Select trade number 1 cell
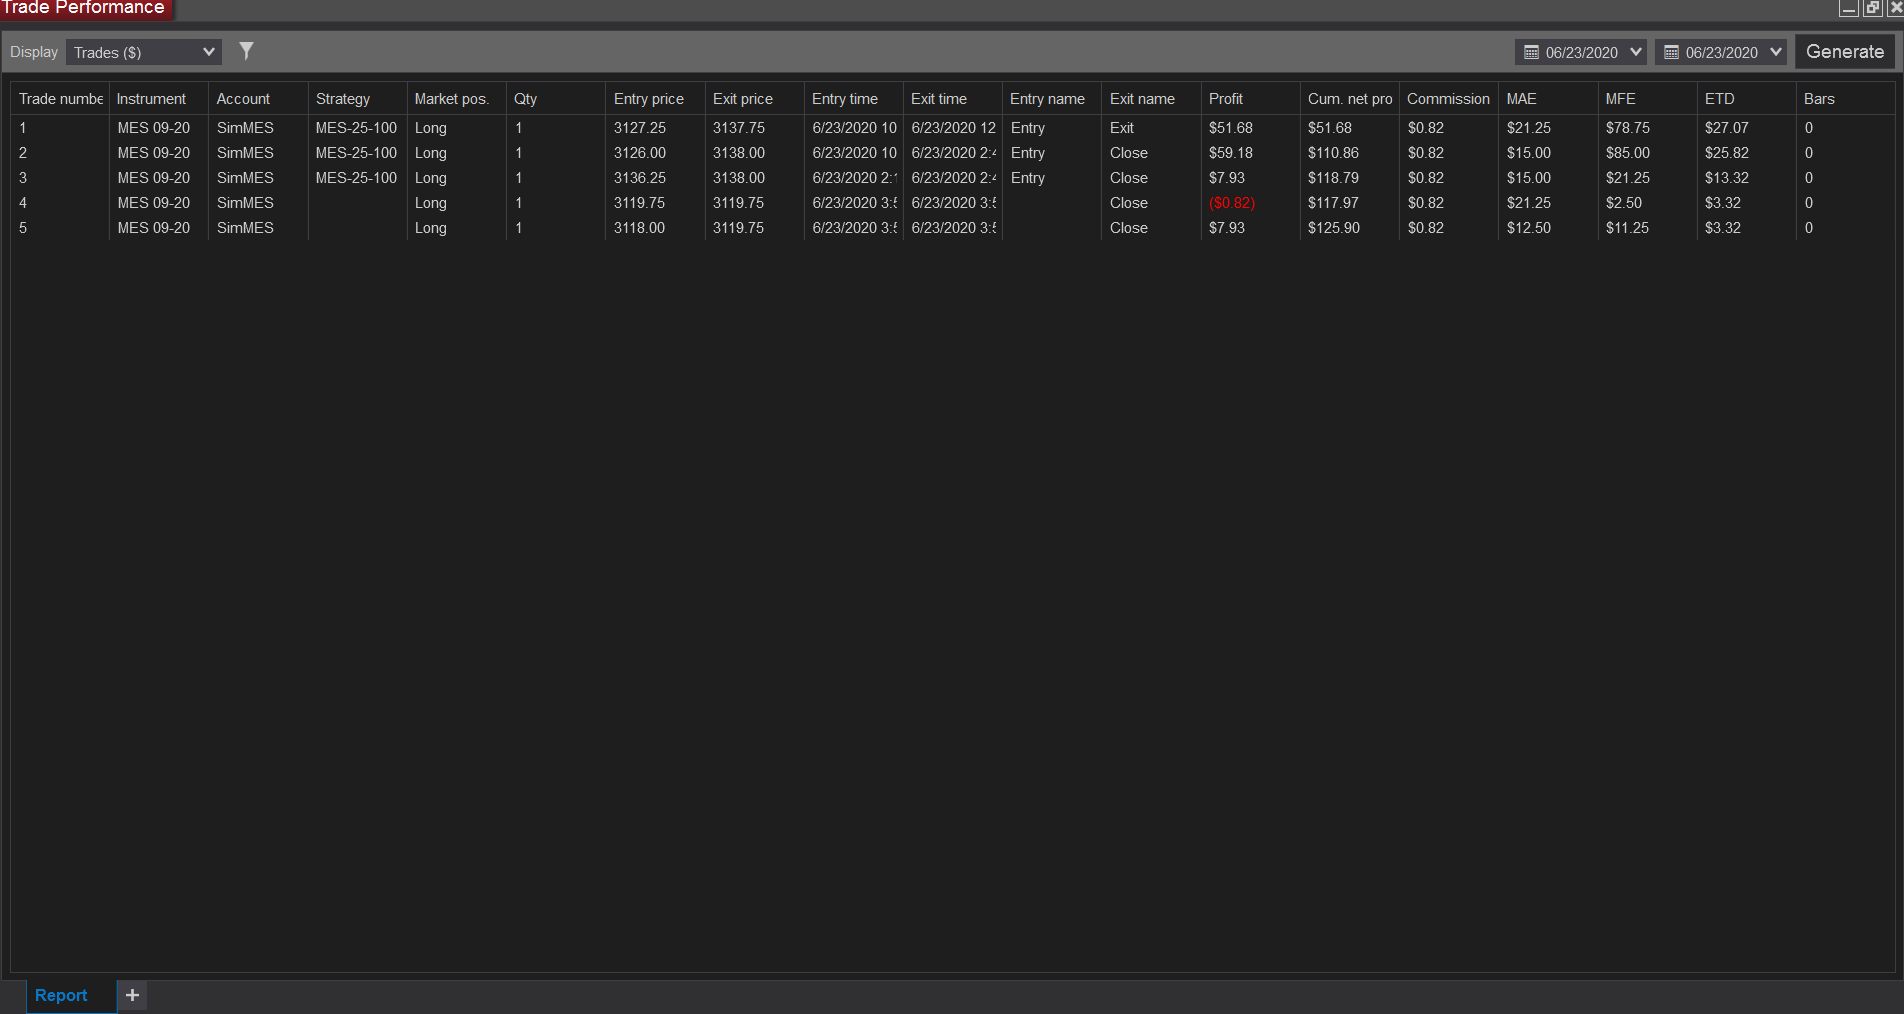This screenshot has width=1904, height=1014. coord(60,128)
